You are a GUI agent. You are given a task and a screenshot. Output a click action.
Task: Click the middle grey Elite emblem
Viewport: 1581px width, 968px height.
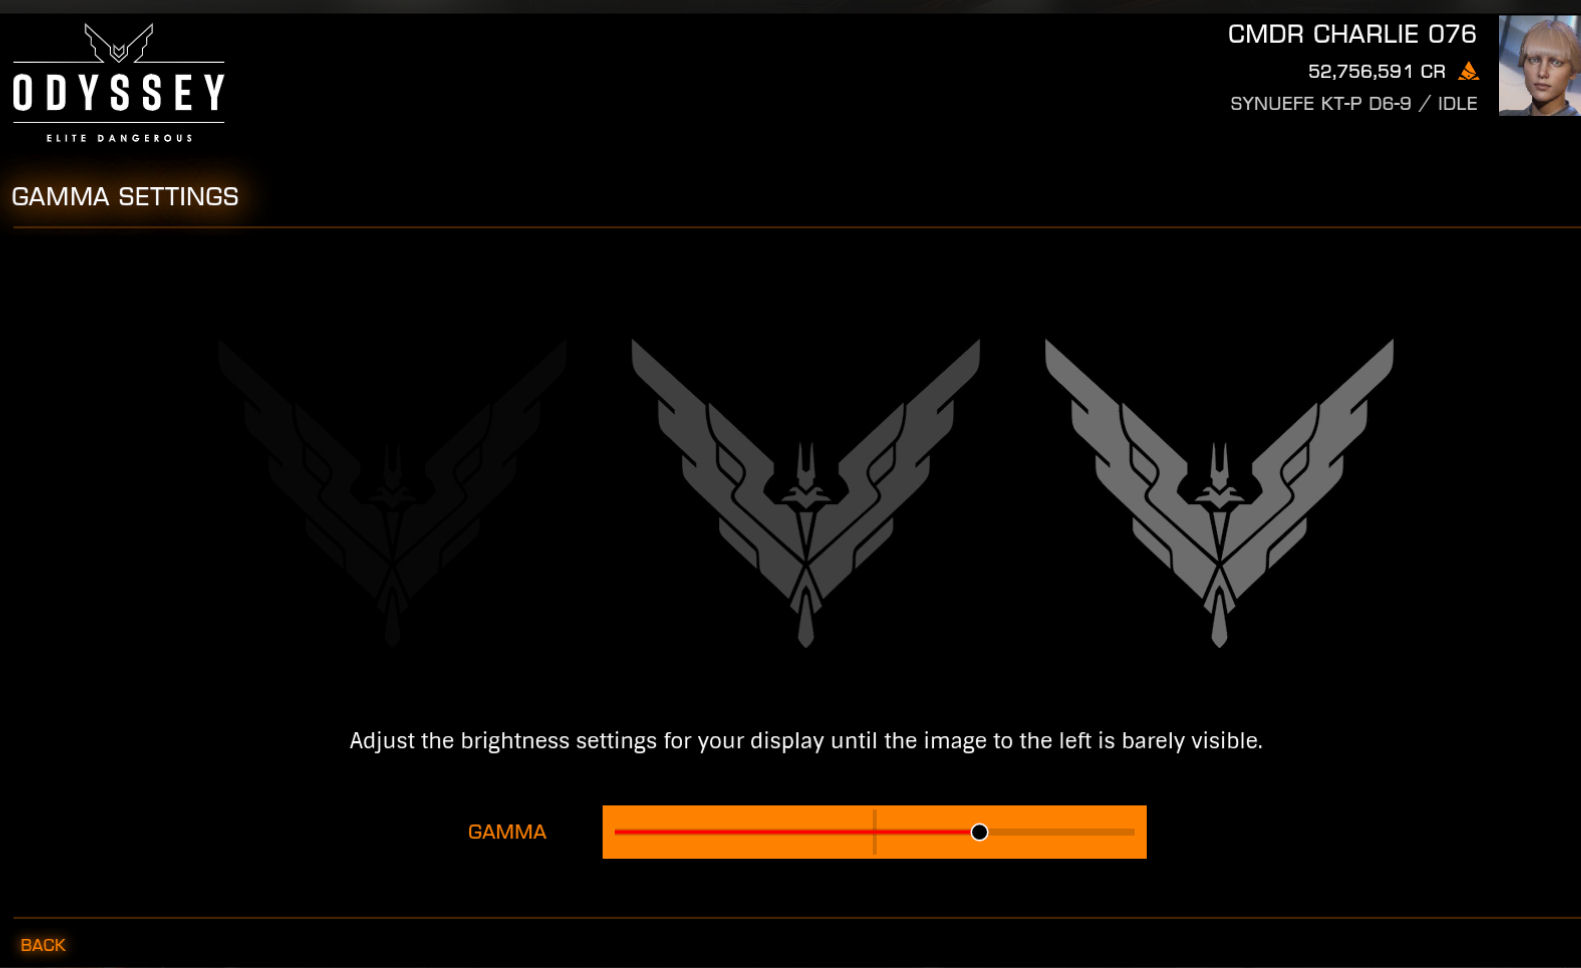pos(806,493)
